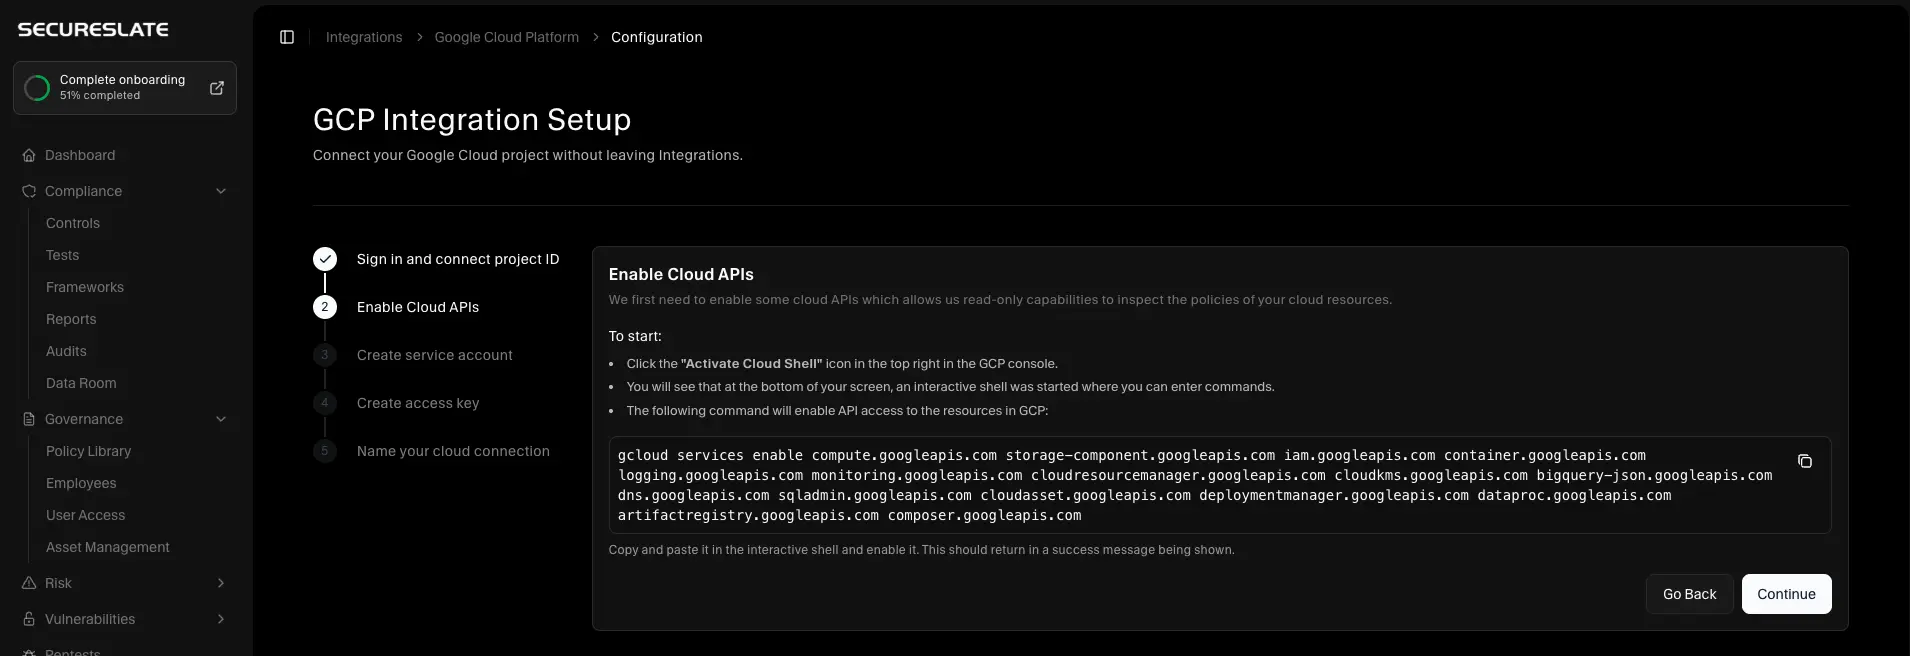Image resolution: width=1910 pixels, height=656 pixels.
Task: Click the step 4 number circle
Action: pos(325,403)
